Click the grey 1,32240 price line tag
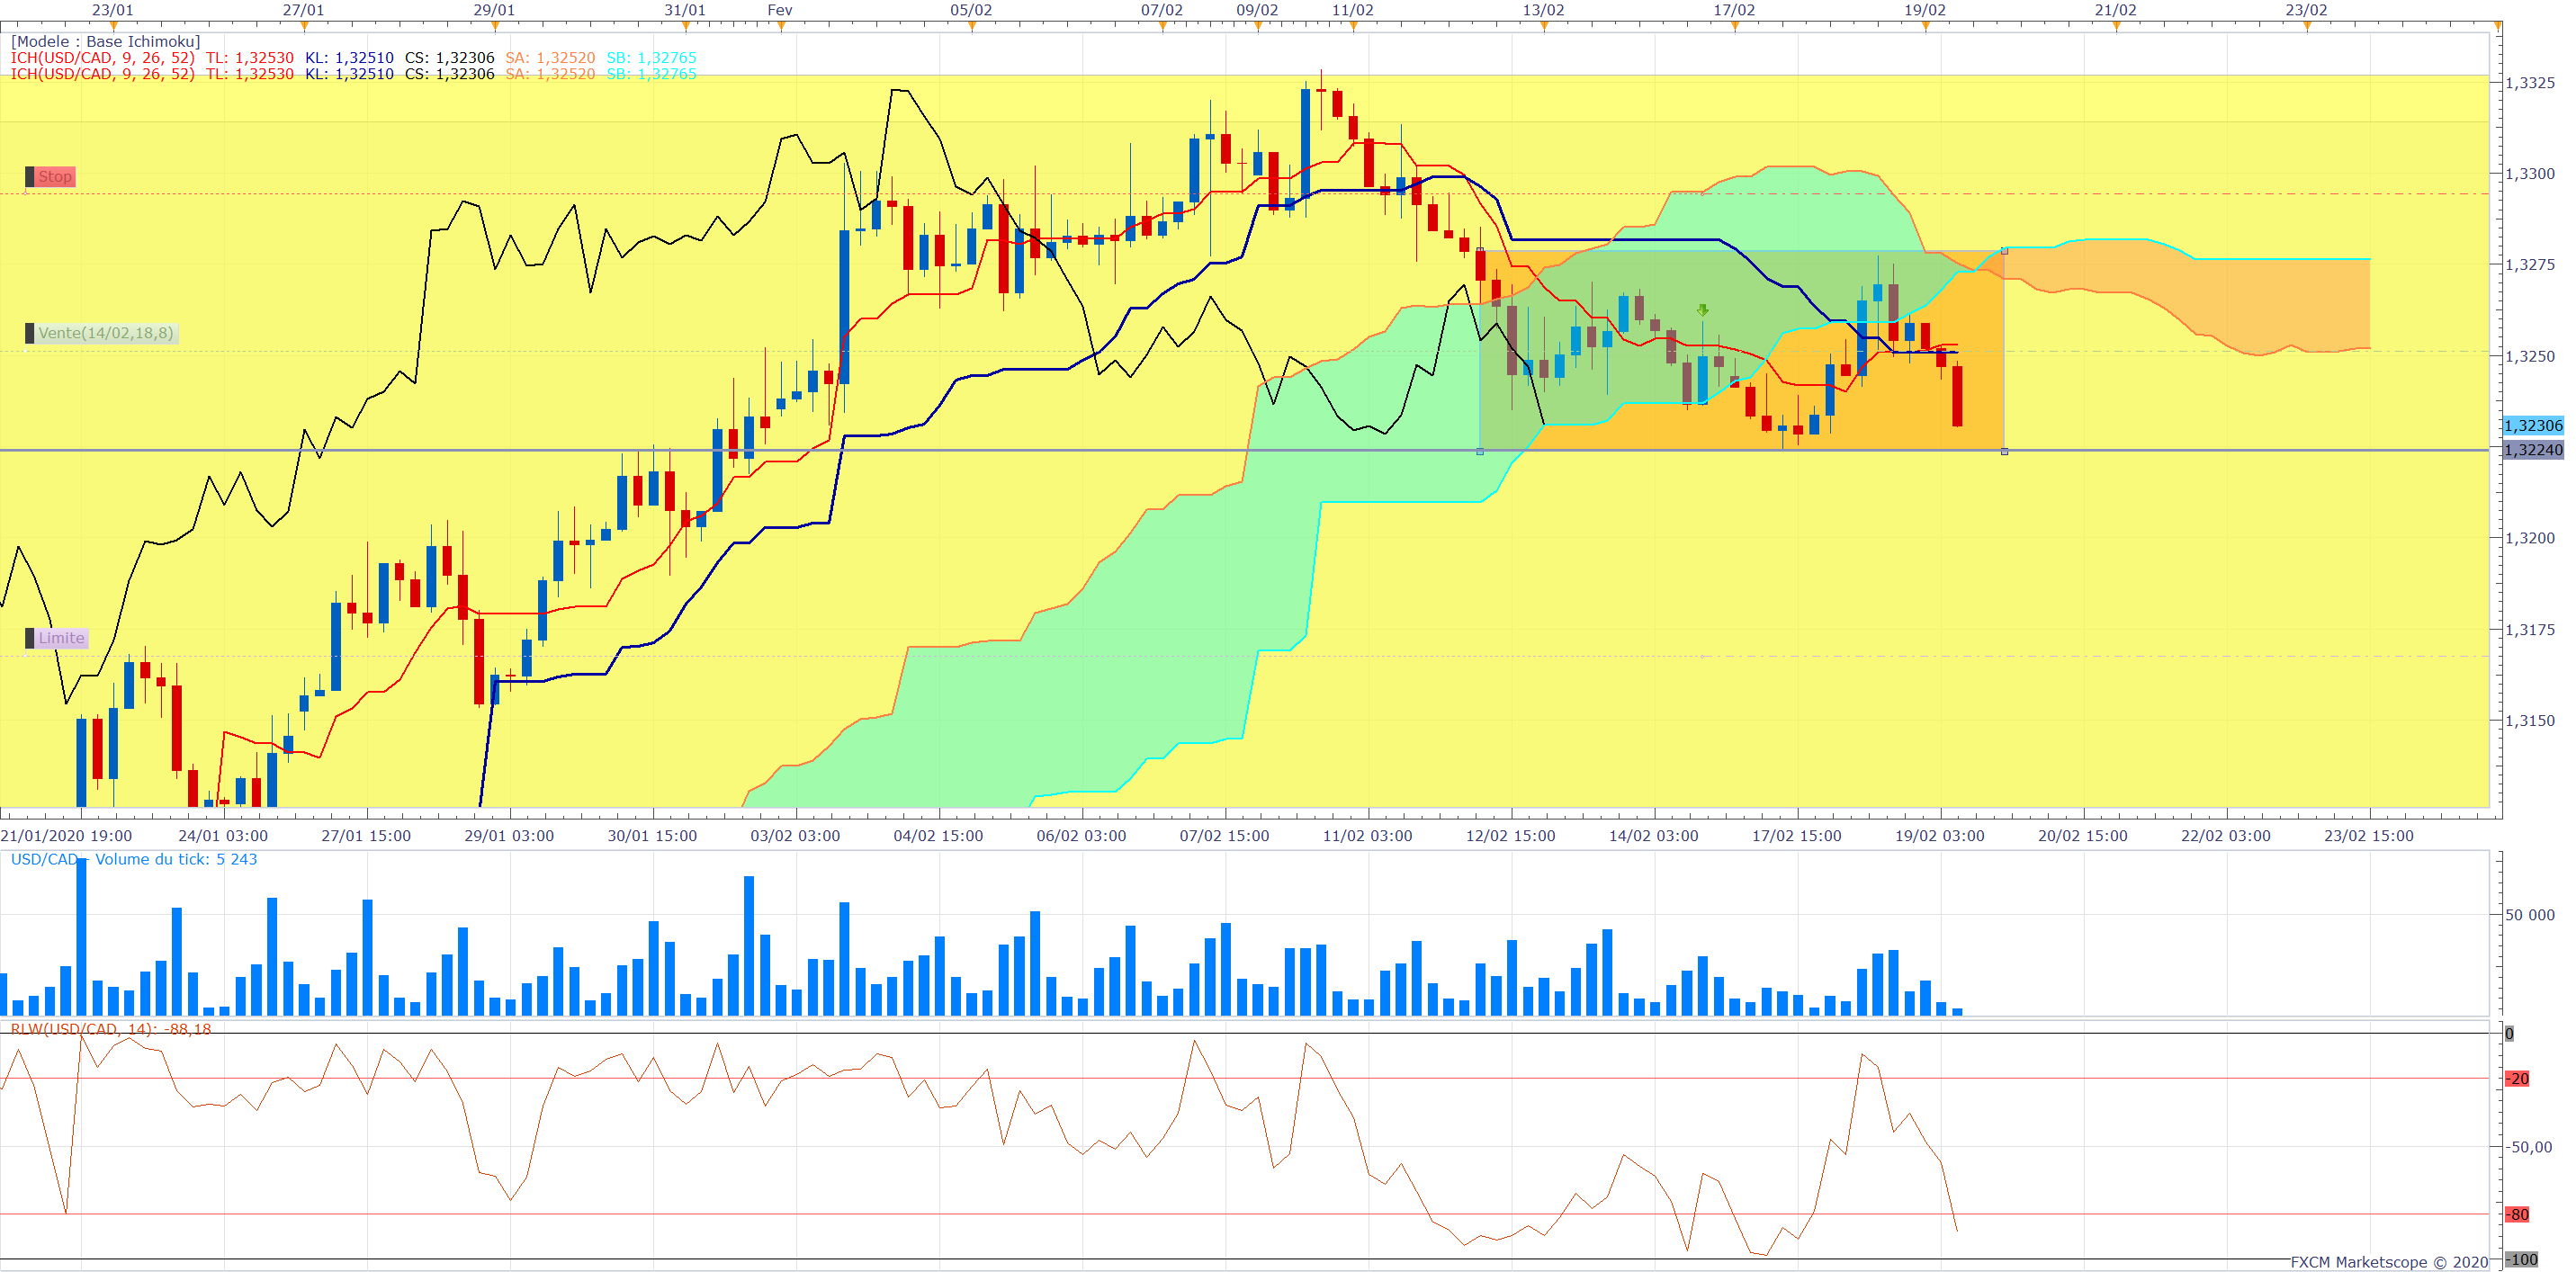2576x1272 pixels. point(2533,450)
